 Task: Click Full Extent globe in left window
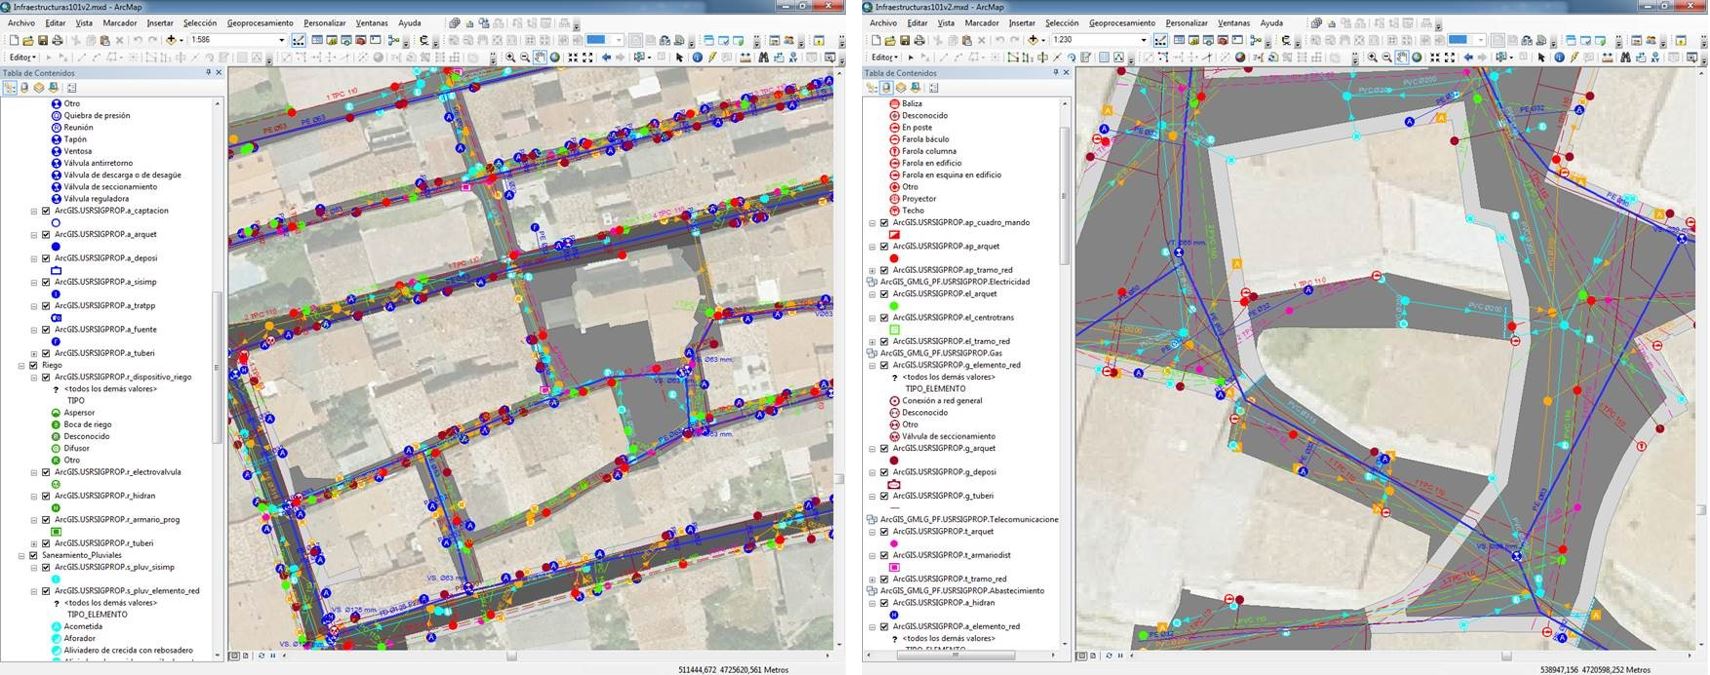(x=555, y=57)
